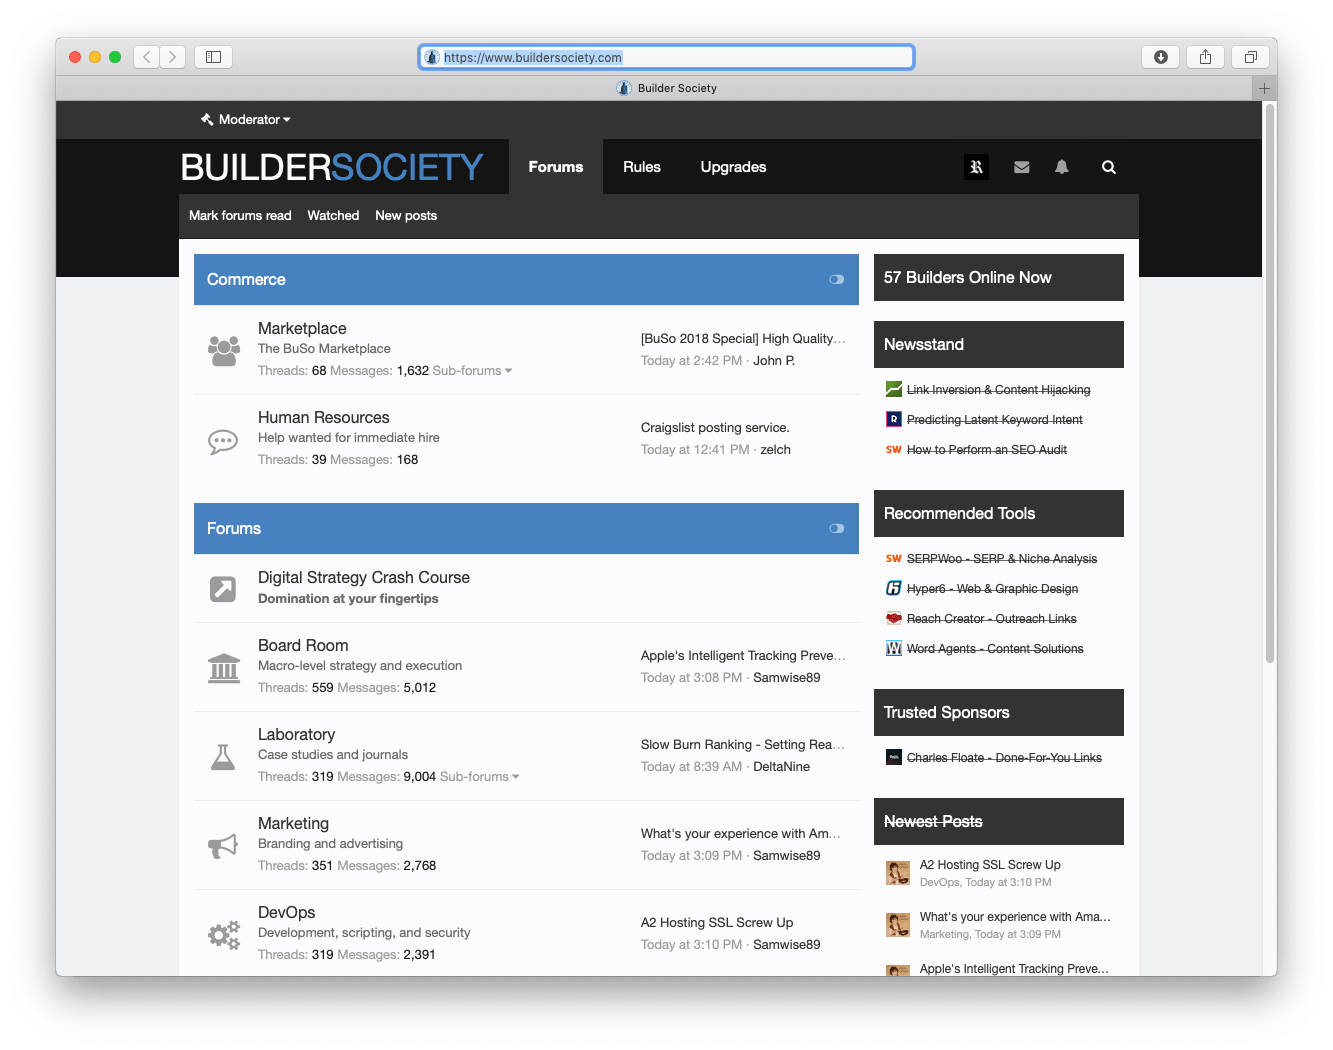Click the Marketing megaphone icon
This screenshot has height=1050, width=1333.
click(x=223, y=846)
